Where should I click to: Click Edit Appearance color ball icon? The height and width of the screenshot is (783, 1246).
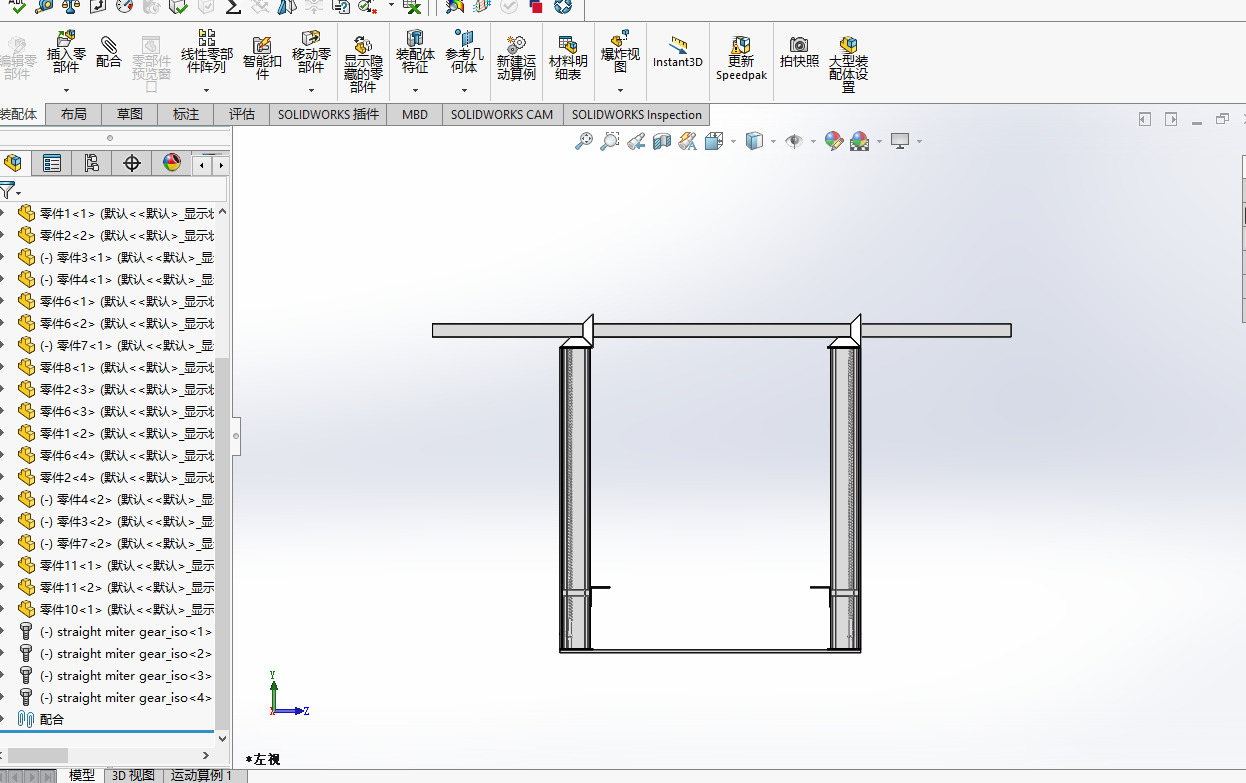coord(834,142)
